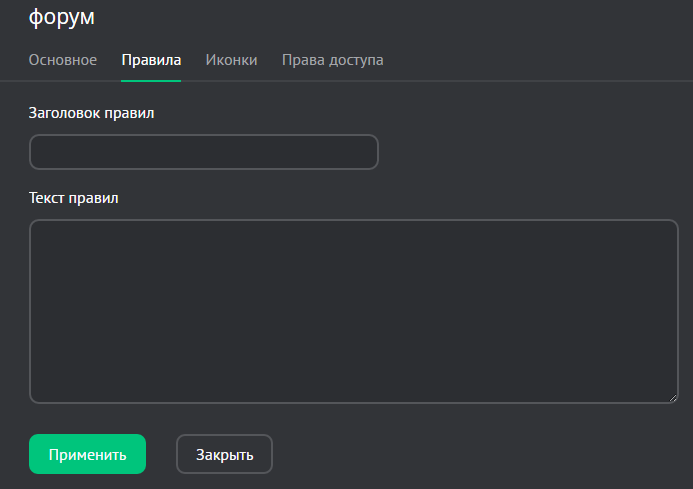The image size is (693, 489).
Task: Apply the forum rules changes
Action: point(88,454)
